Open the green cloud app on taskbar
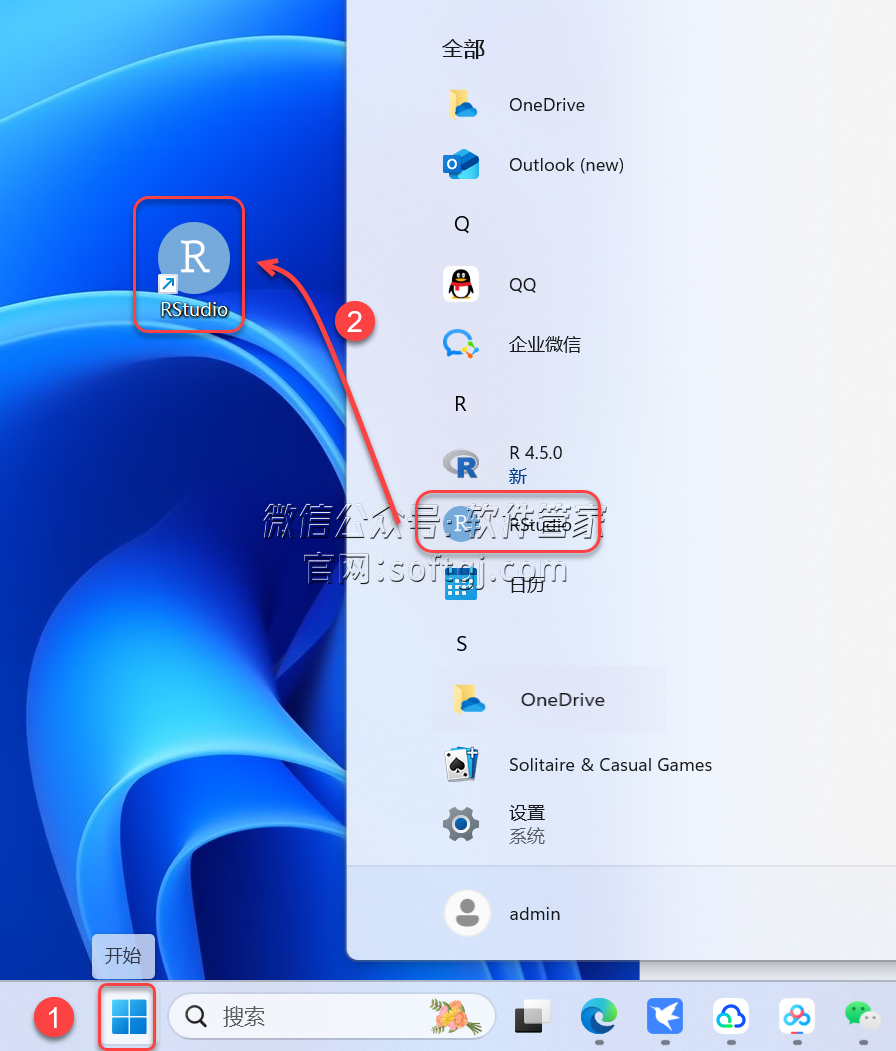The height and width of the screenshot is (1051, 896). (x=730, y=1016)
